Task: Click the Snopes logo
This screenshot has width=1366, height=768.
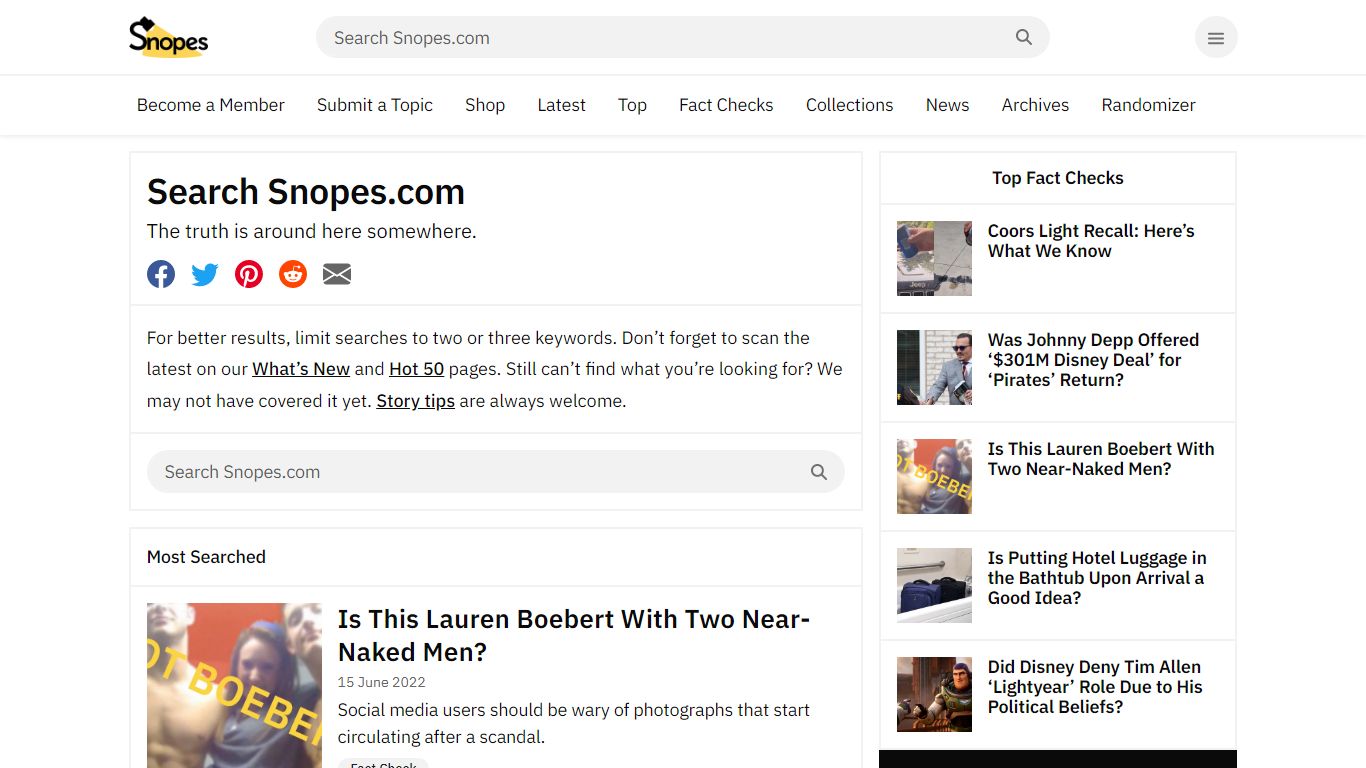Action: 168,37
